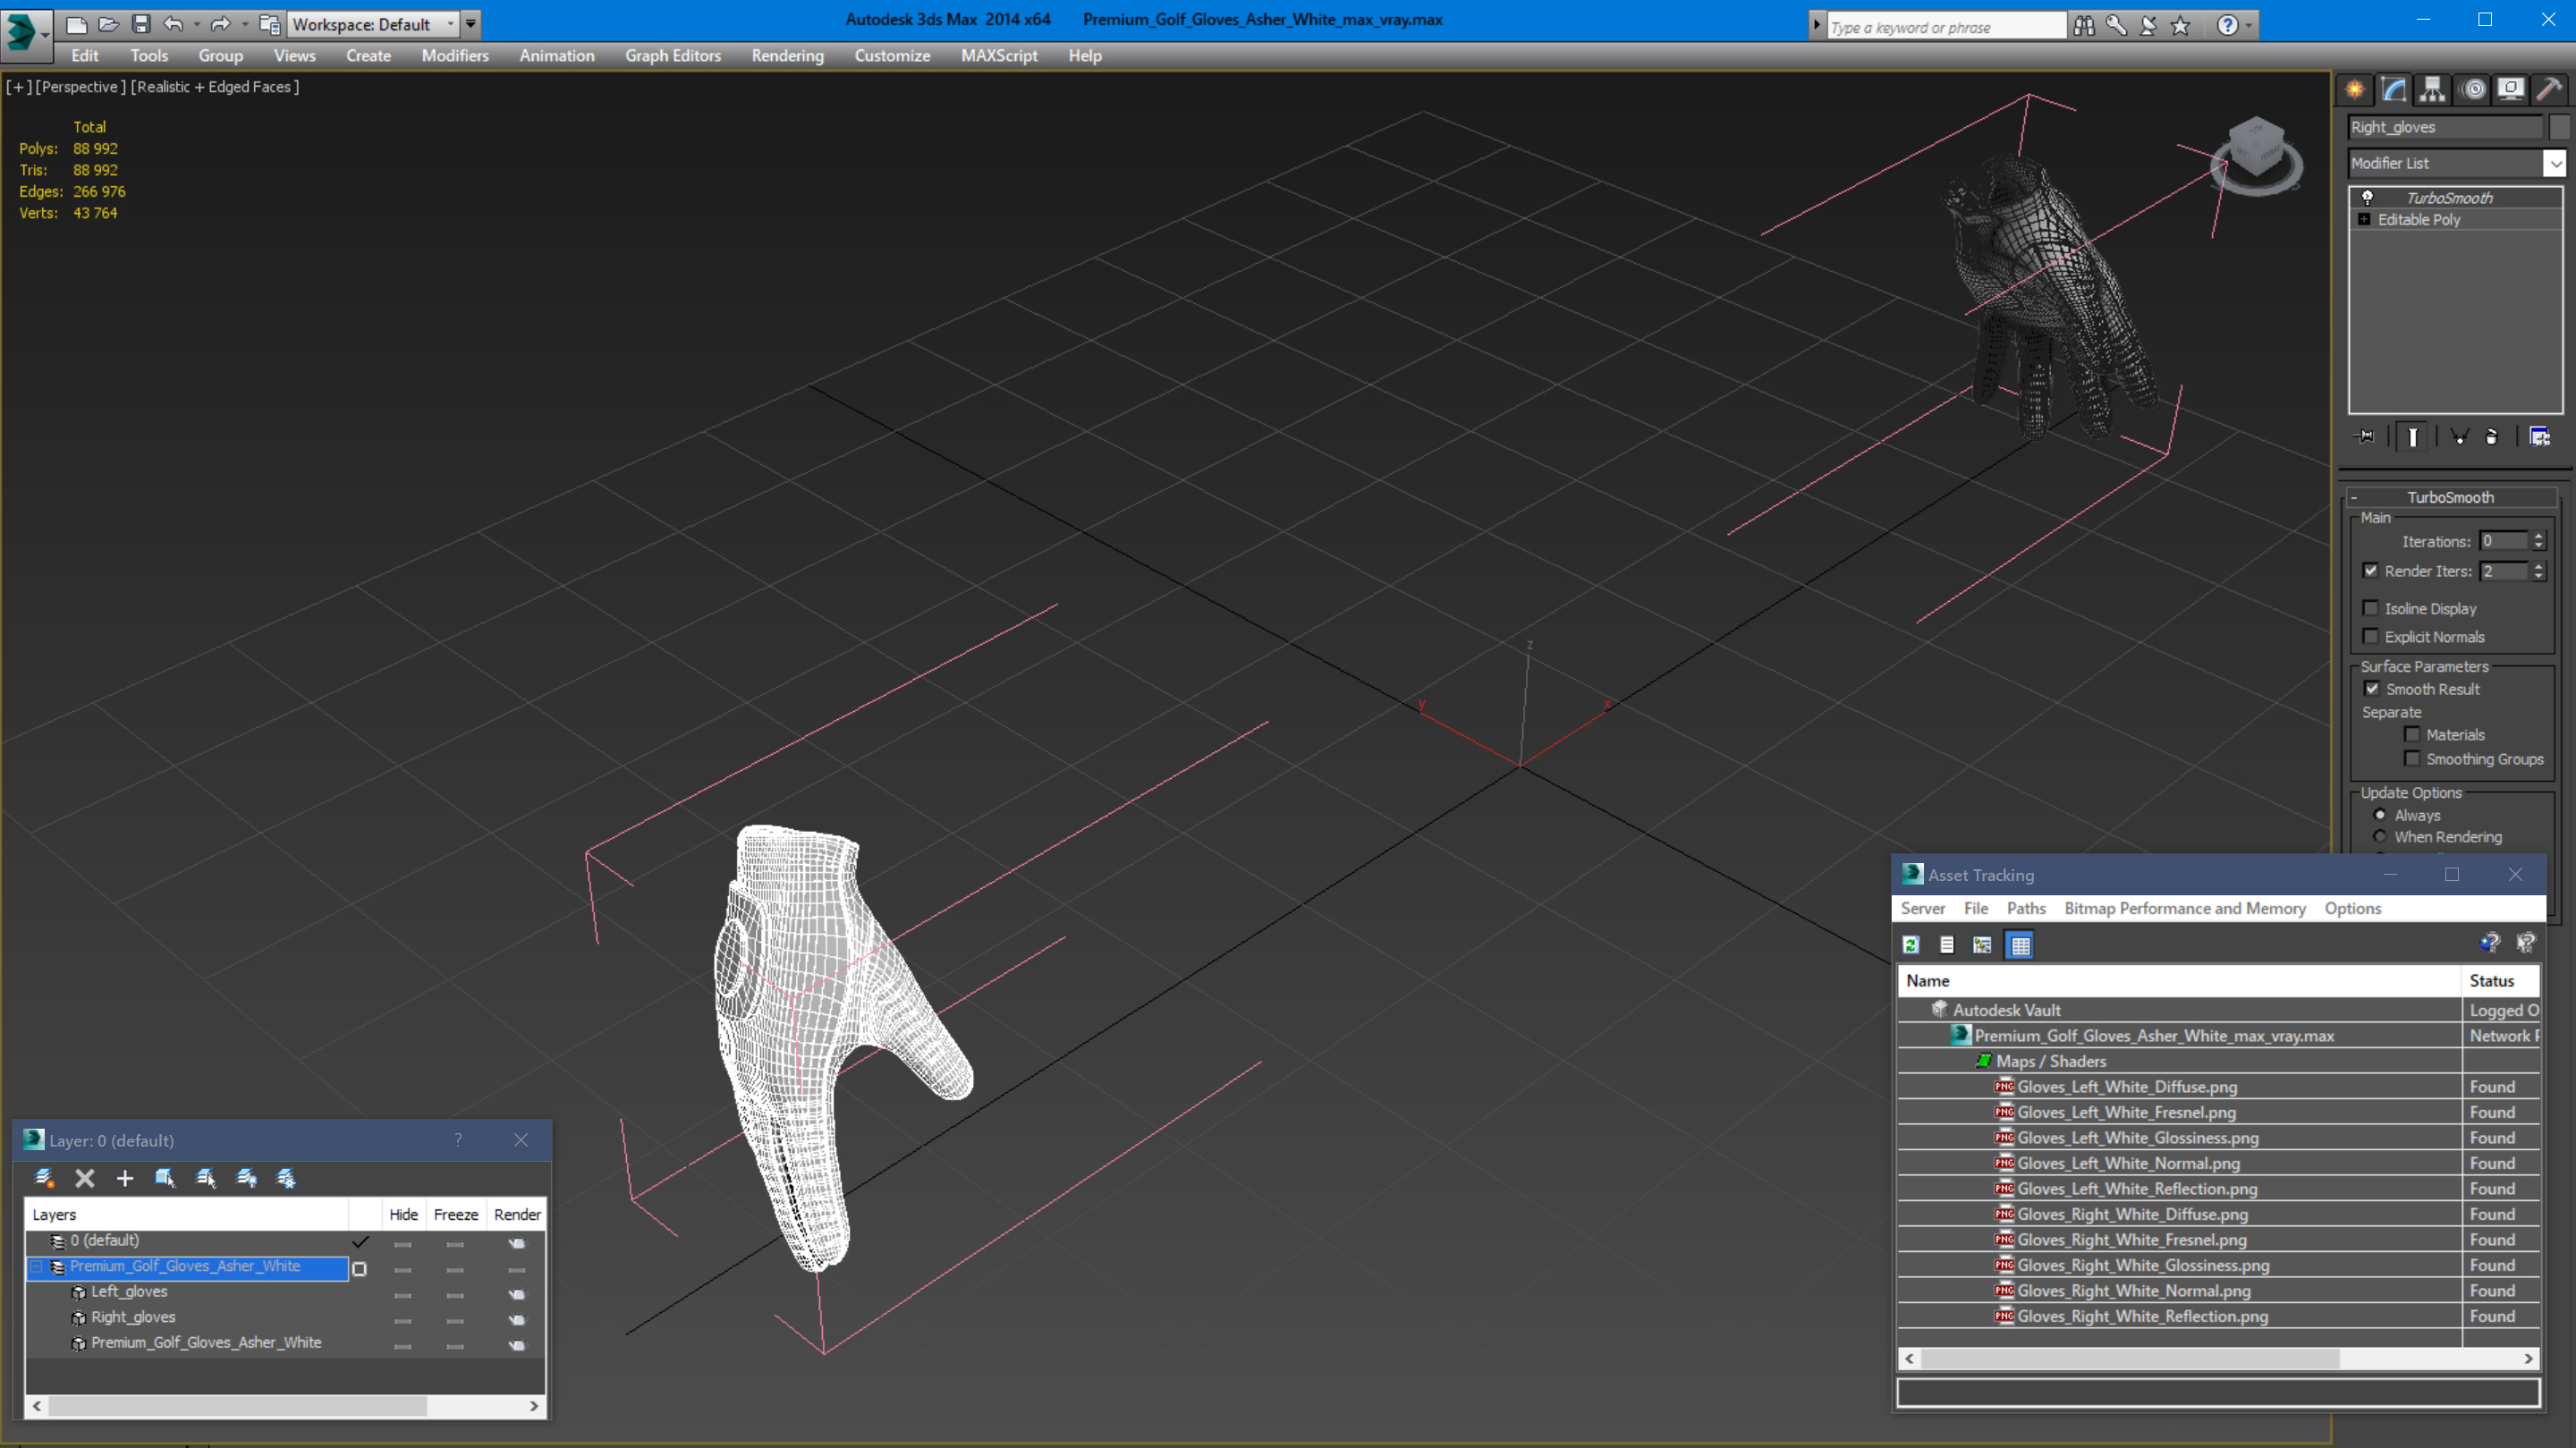Uncheck the Smooth Result option
Image resolution: width=2576 pixels, height=1448 pixels.
(2372, 689)
